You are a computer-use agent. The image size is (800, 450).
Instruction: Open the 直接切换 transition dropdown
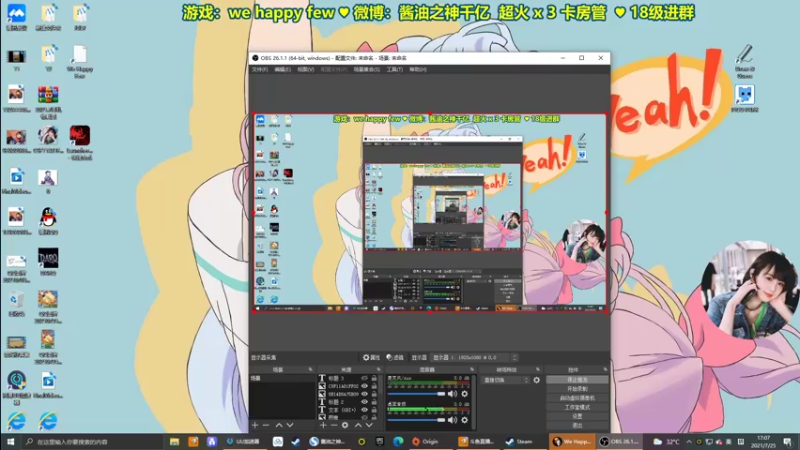[x=505, y=380]
